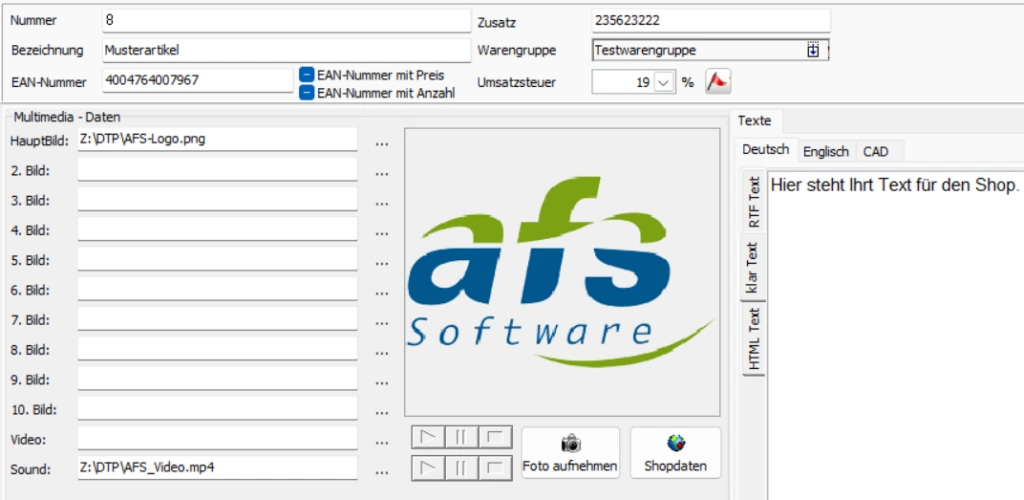Image resolution: width=1024 pixels, height=500 pixels.
Task: Switch to the Texte tab
Action: pos(754,121)
